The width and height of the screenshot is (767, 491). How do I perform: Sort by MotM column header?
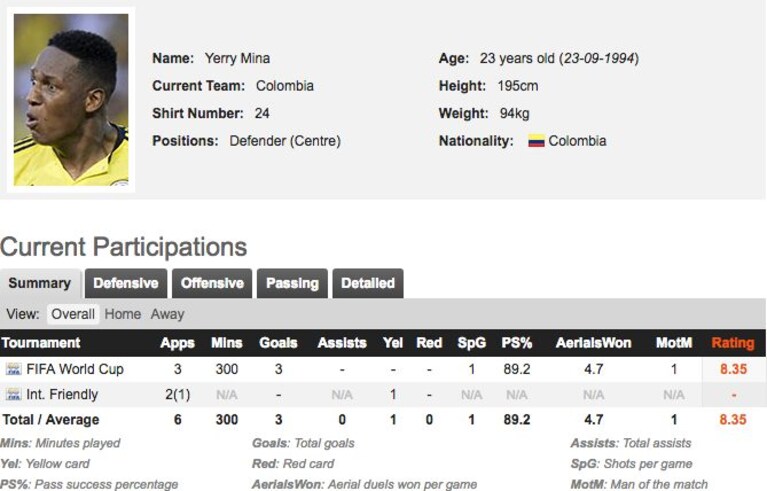point(674,343)
